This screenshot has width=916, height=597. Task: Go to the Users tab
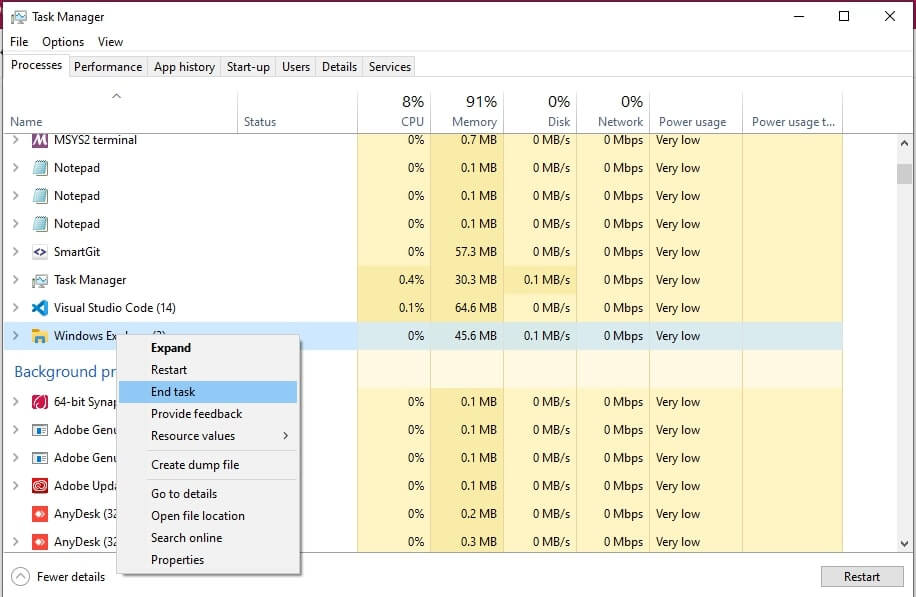pyautogui.click(x=296, y=67)
